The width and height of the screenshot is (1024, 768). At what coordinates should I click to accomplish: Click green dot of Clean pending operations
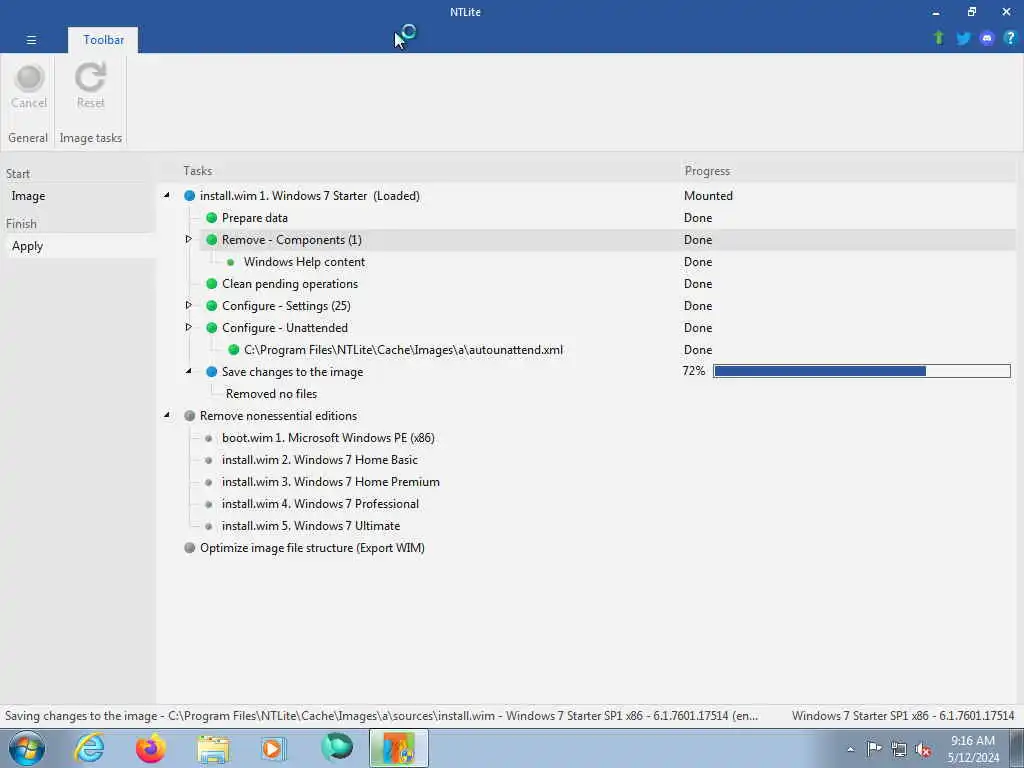point(212,283)
